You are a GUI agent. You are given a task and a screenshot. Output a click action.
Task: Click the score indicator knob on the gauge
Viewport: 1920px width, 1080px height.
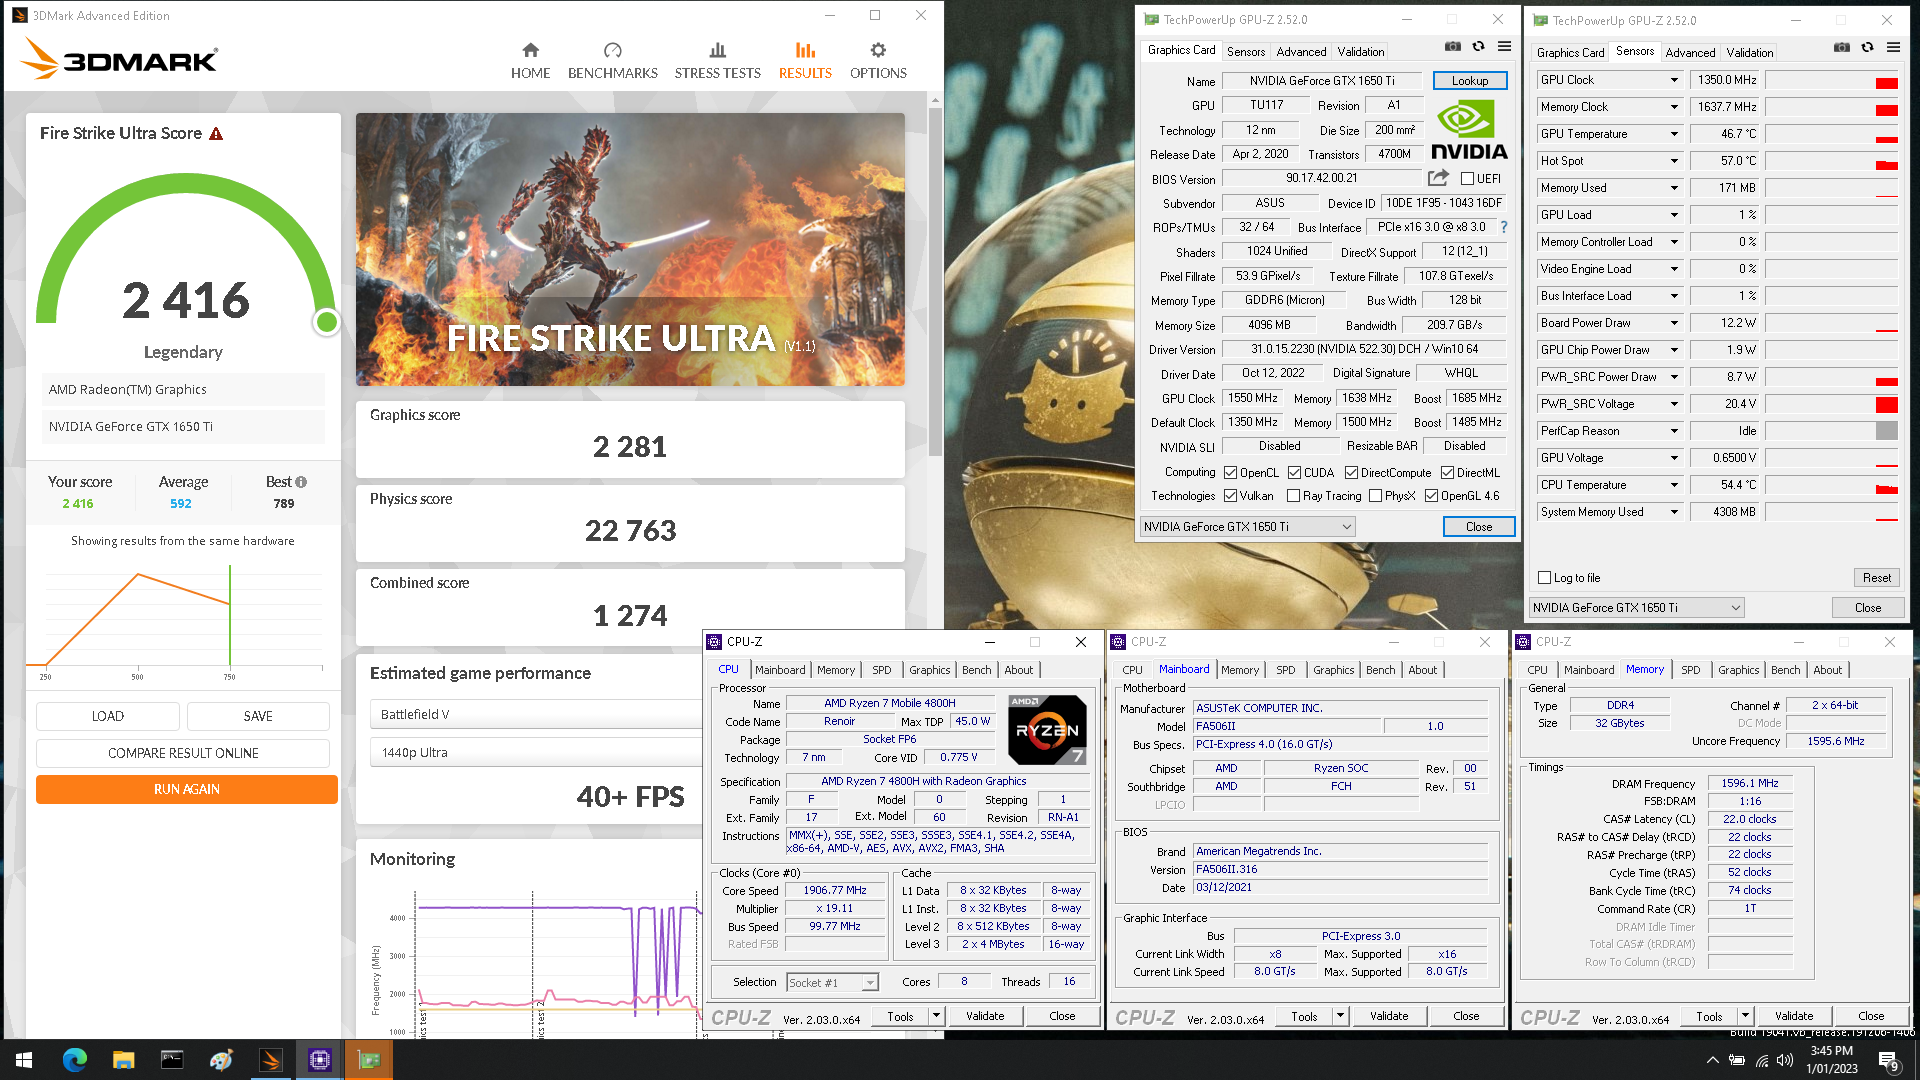click(326, 322)
